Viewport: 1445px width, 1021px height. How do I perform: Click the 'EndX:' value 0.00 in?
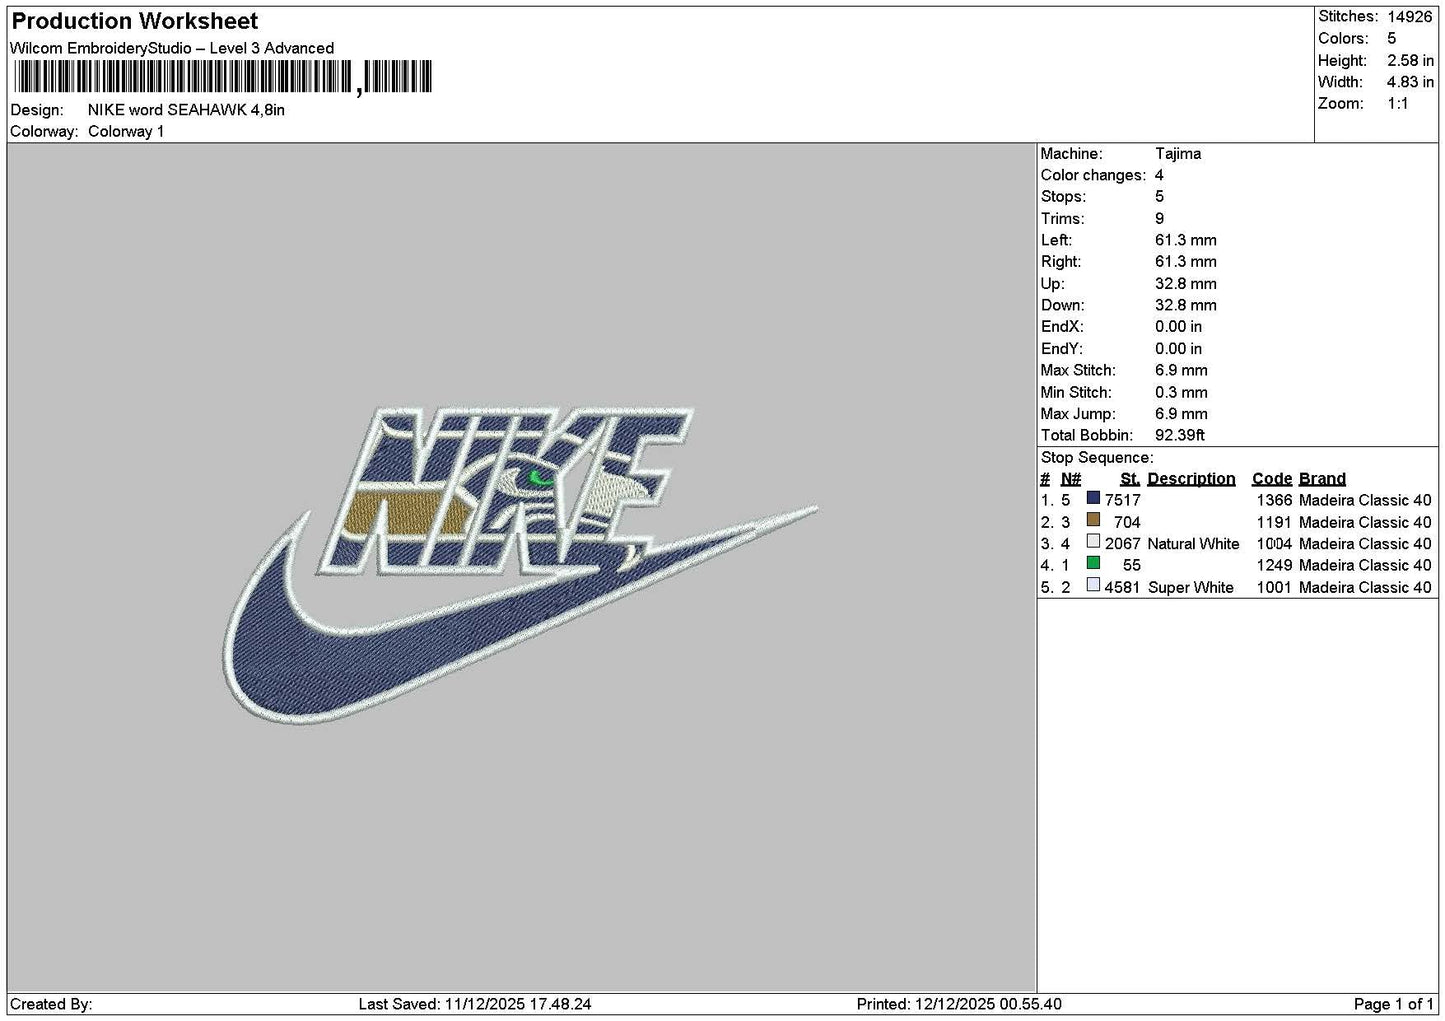(x=1179, y=327)
